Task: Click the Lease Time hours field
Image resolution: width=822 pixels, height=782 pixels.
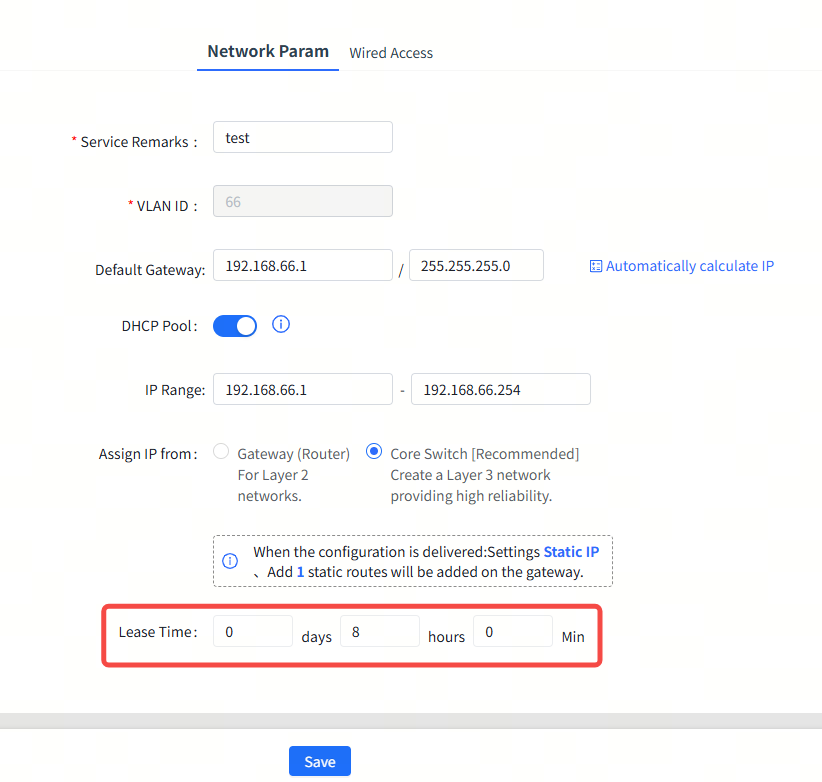Action: [379, 632]
